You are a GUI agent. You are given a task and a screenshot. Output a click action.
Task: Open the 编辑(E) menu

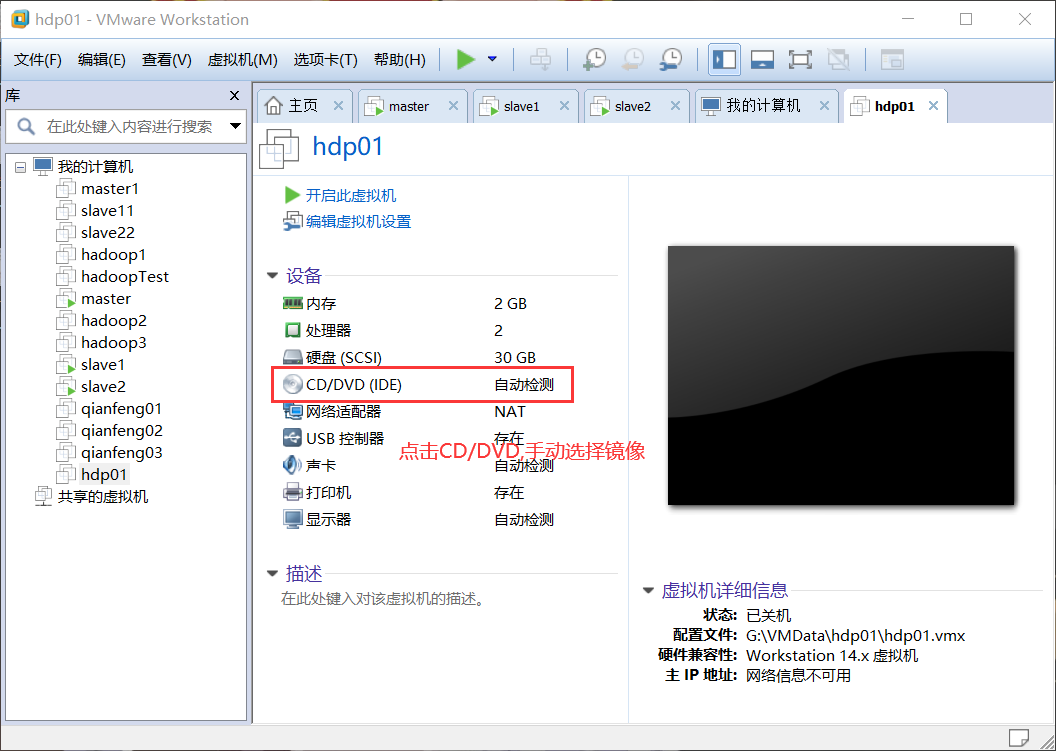click(102, 60)
